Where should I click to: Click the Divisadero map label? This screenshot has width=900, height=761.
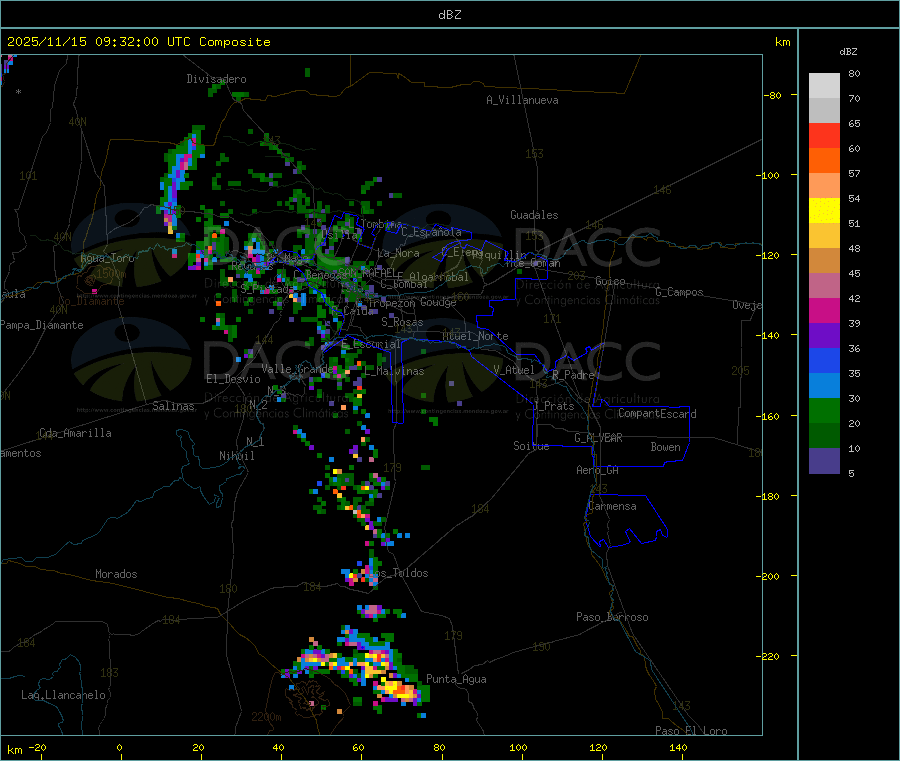pyautogui.click(x=216, y=79)
